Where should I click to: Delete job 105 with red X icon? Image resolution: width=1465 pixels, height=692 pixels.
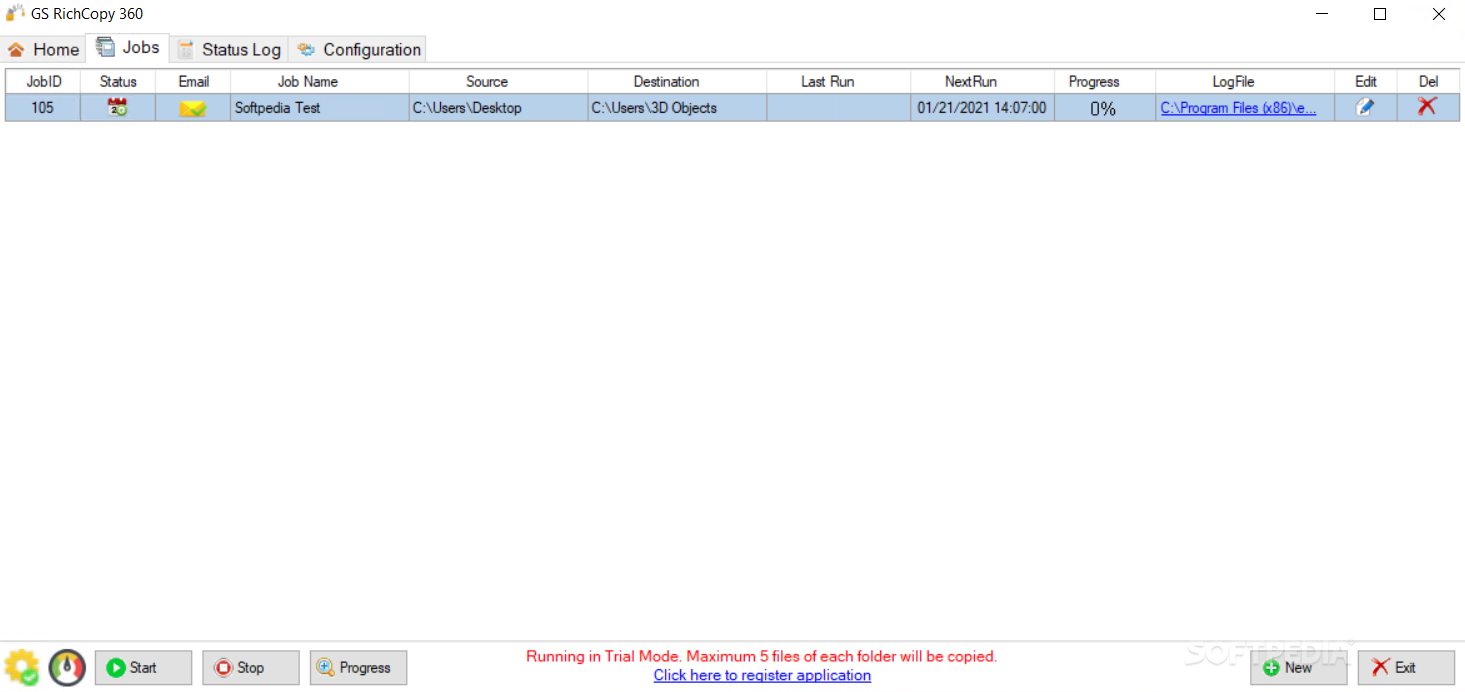[1427, 106]
